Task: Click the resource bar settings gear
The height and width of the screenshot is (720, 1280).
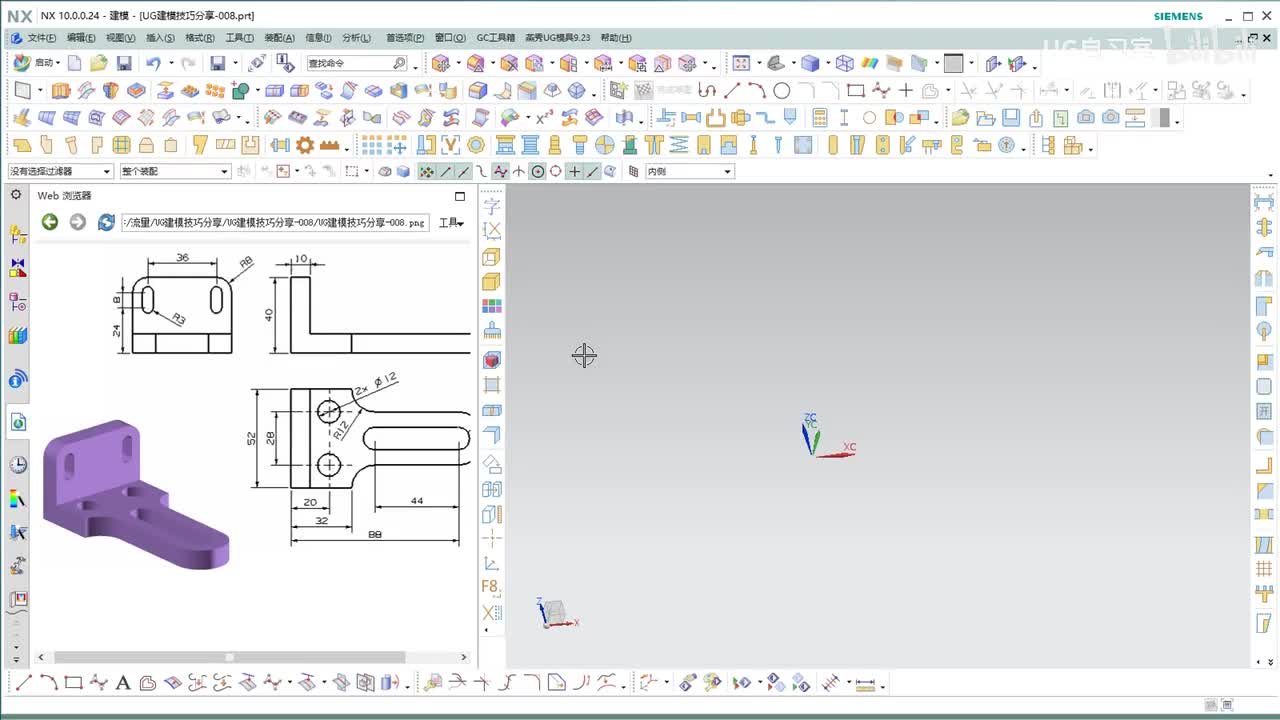Action: pyautogui.click(x=16, y=195)
